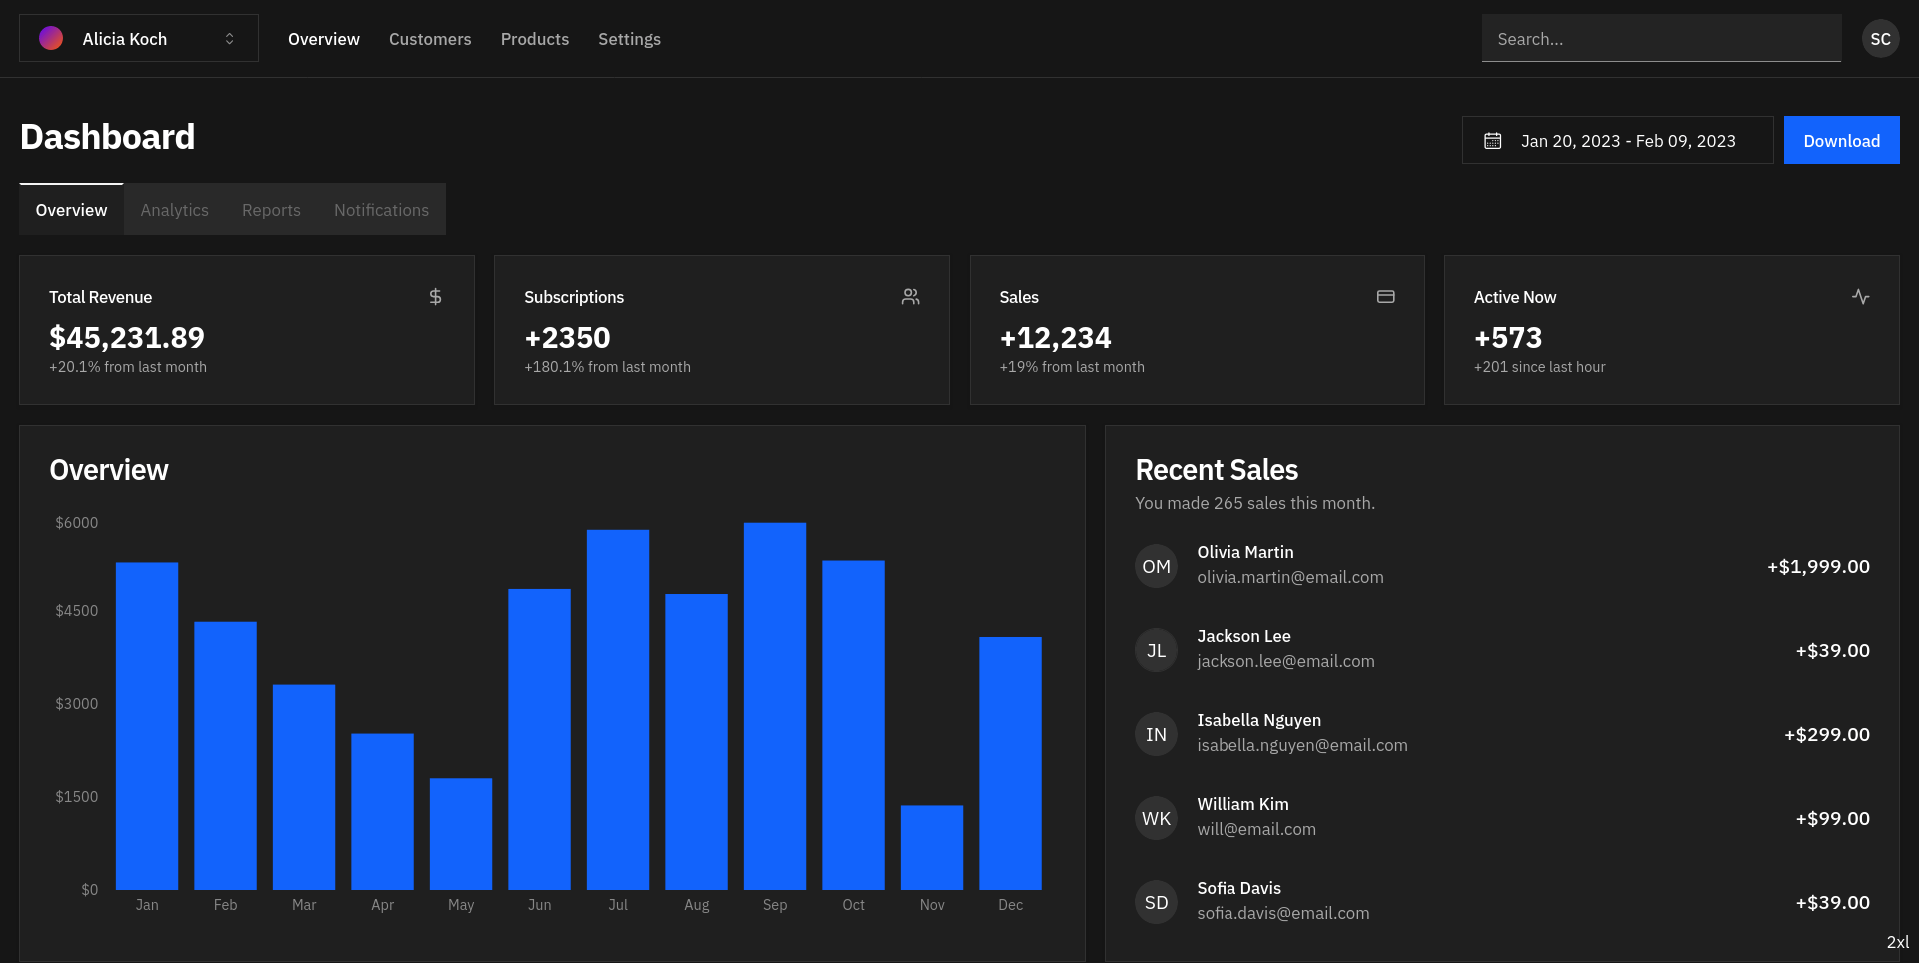Click the May bar in the chart

(x=461, y=834)
